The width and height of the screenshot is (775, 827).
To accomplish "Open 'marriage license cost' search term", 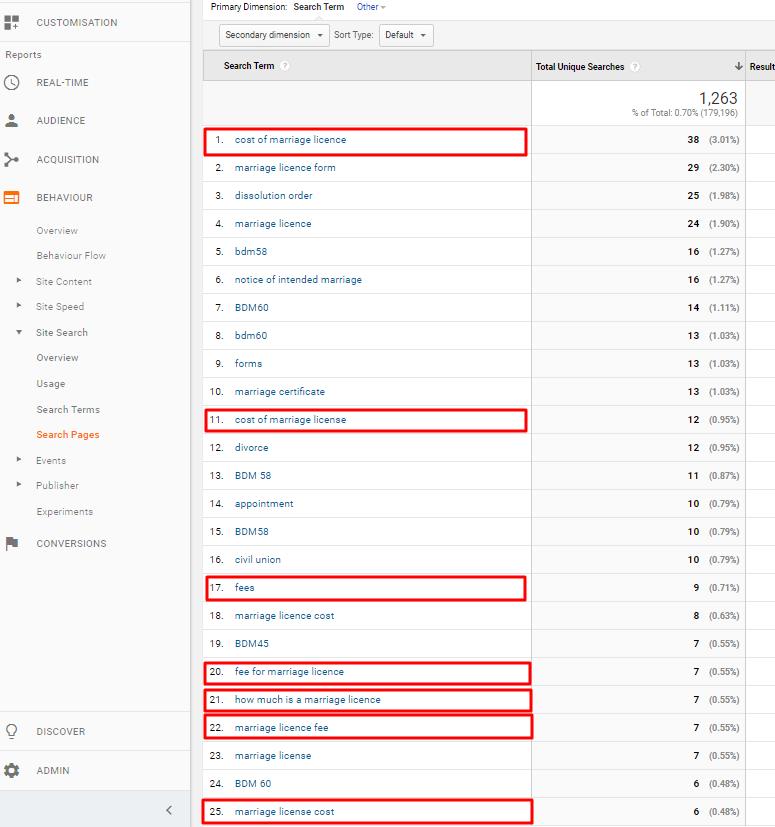I will 284,812.
